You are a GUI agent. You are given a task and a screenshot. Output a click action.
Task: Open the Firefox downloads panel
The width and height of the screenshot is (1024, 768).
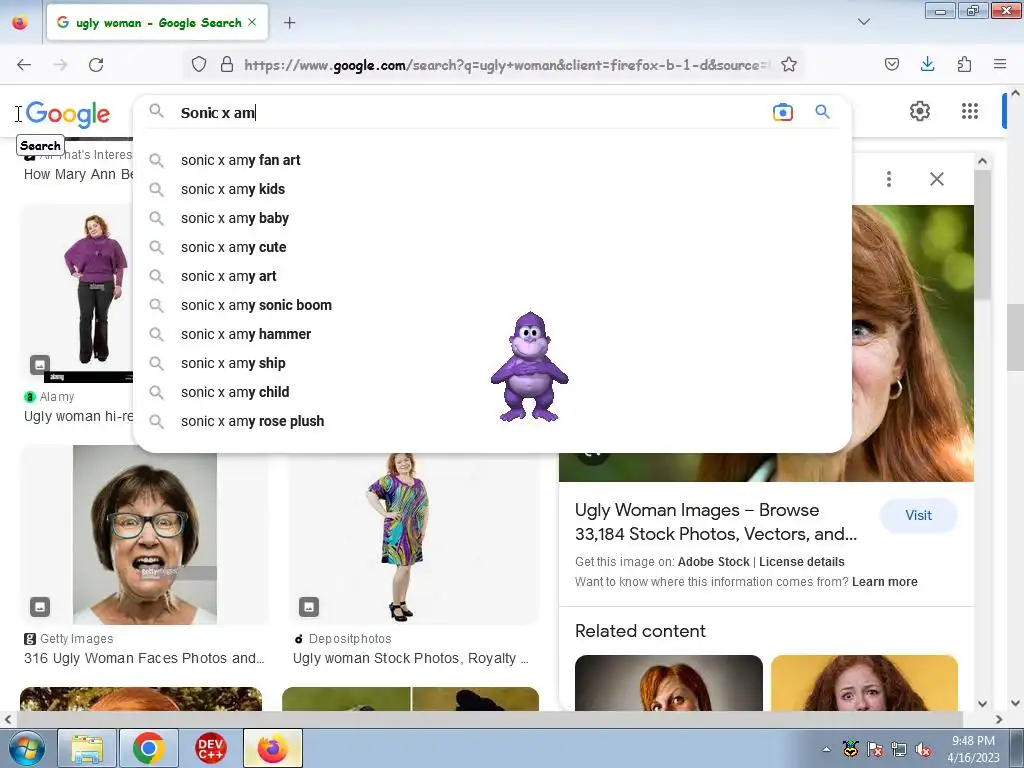(x=927, y=64)
